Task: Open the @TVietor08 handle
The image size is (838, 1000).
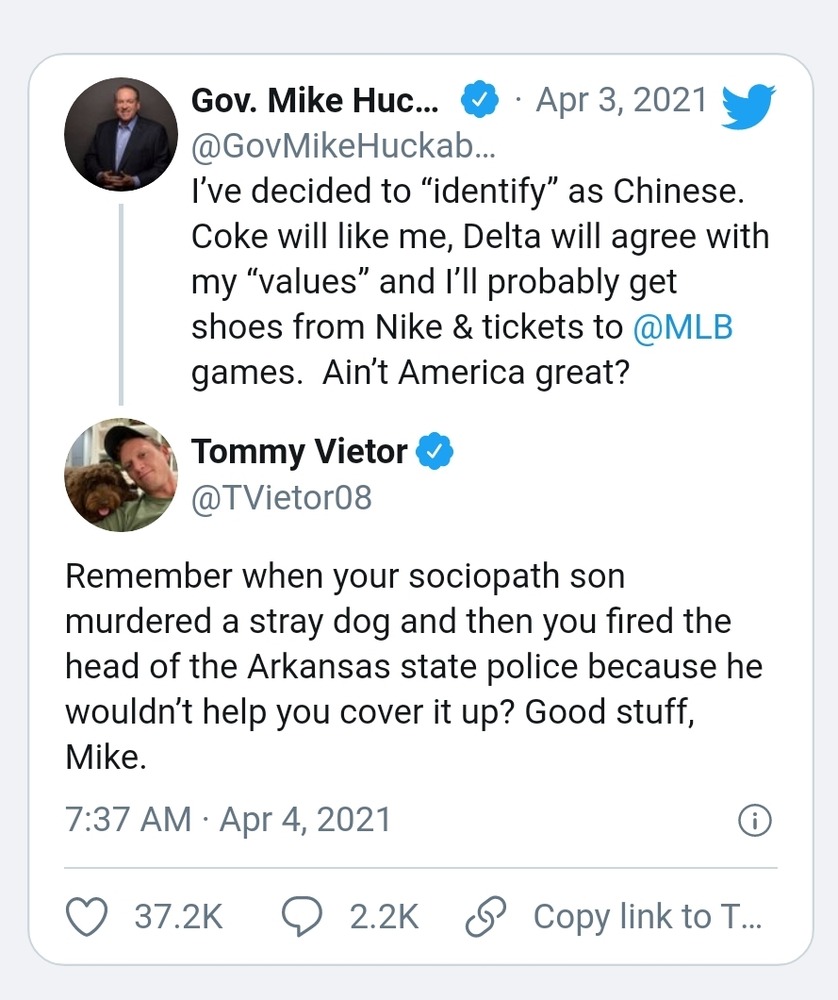Action: pos(281,497)
